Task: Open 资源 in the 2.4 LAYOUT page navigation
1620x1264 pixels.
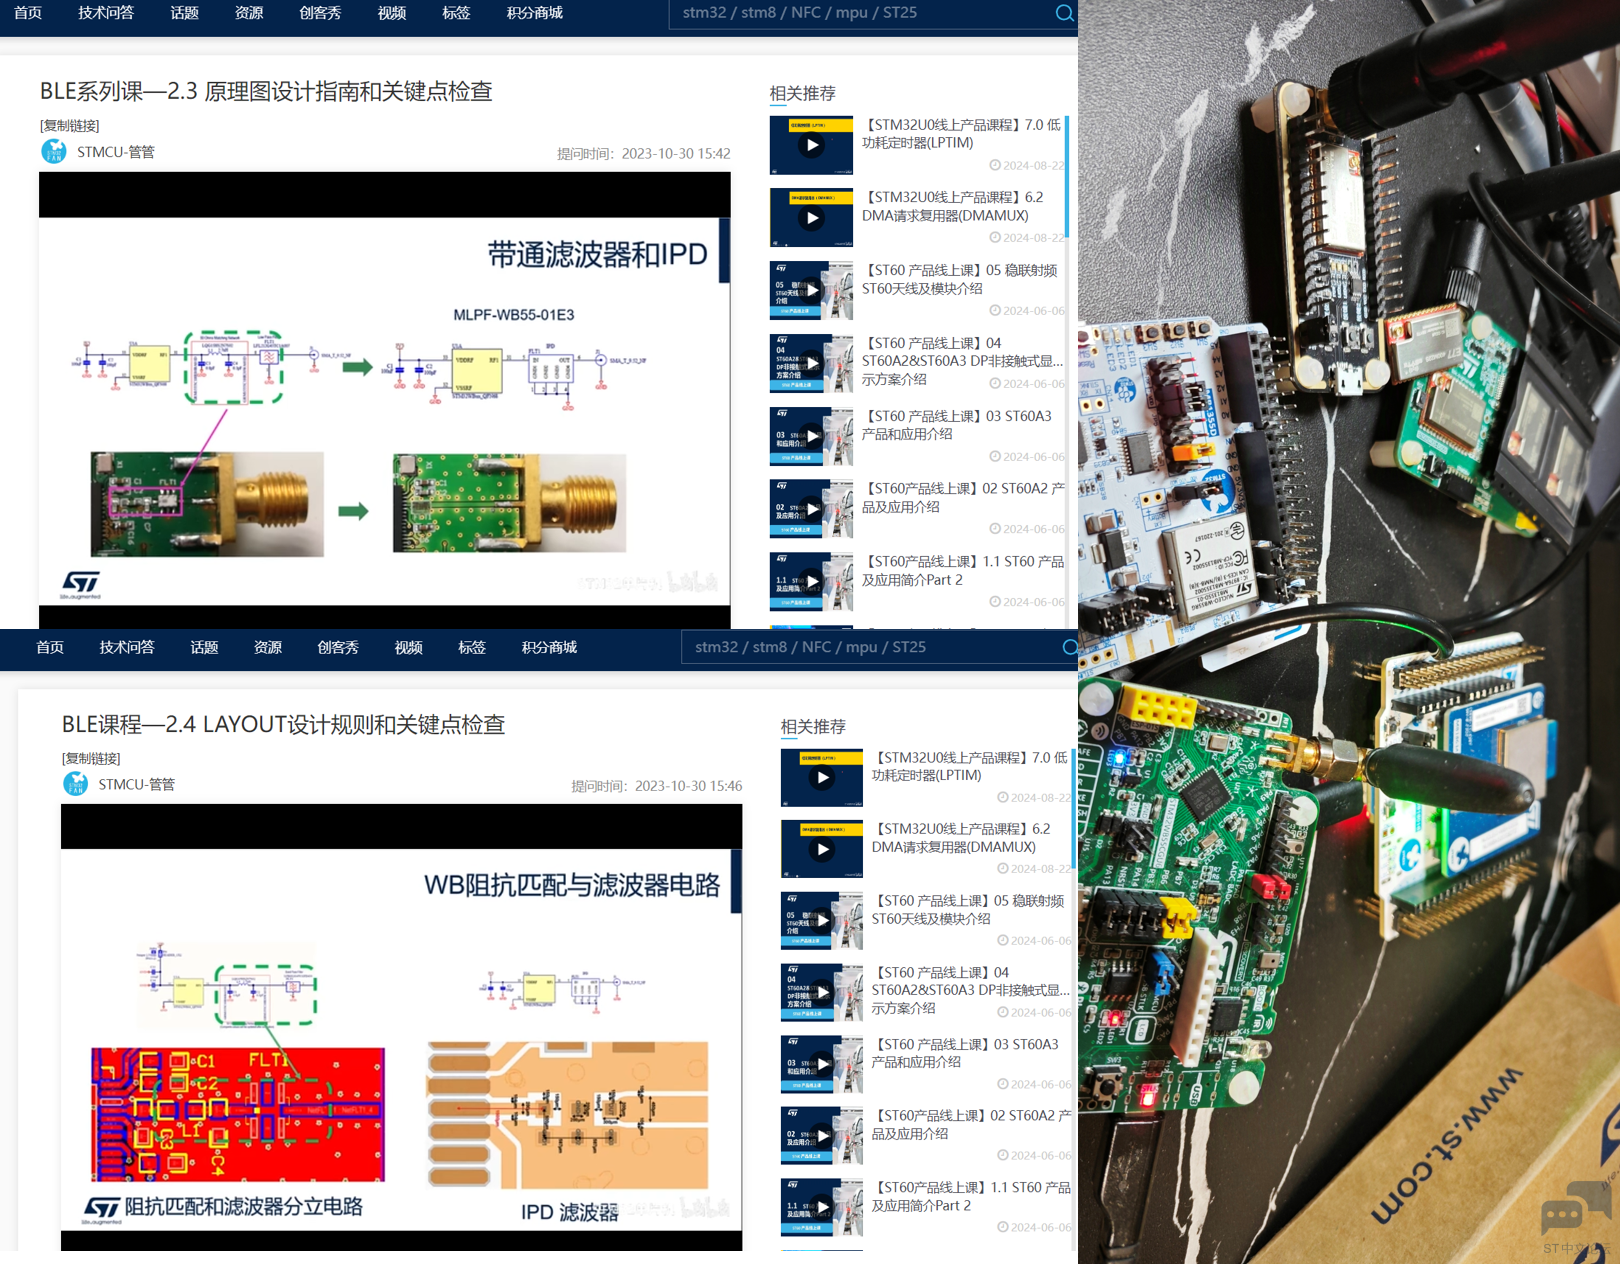Action: click(268, 647)
